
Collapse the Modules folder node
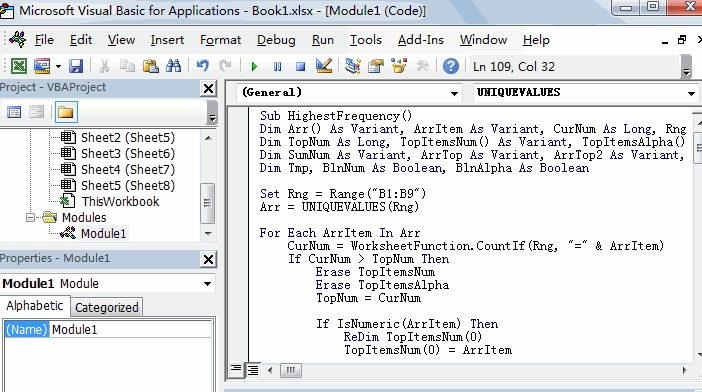(x=30, y=218)
